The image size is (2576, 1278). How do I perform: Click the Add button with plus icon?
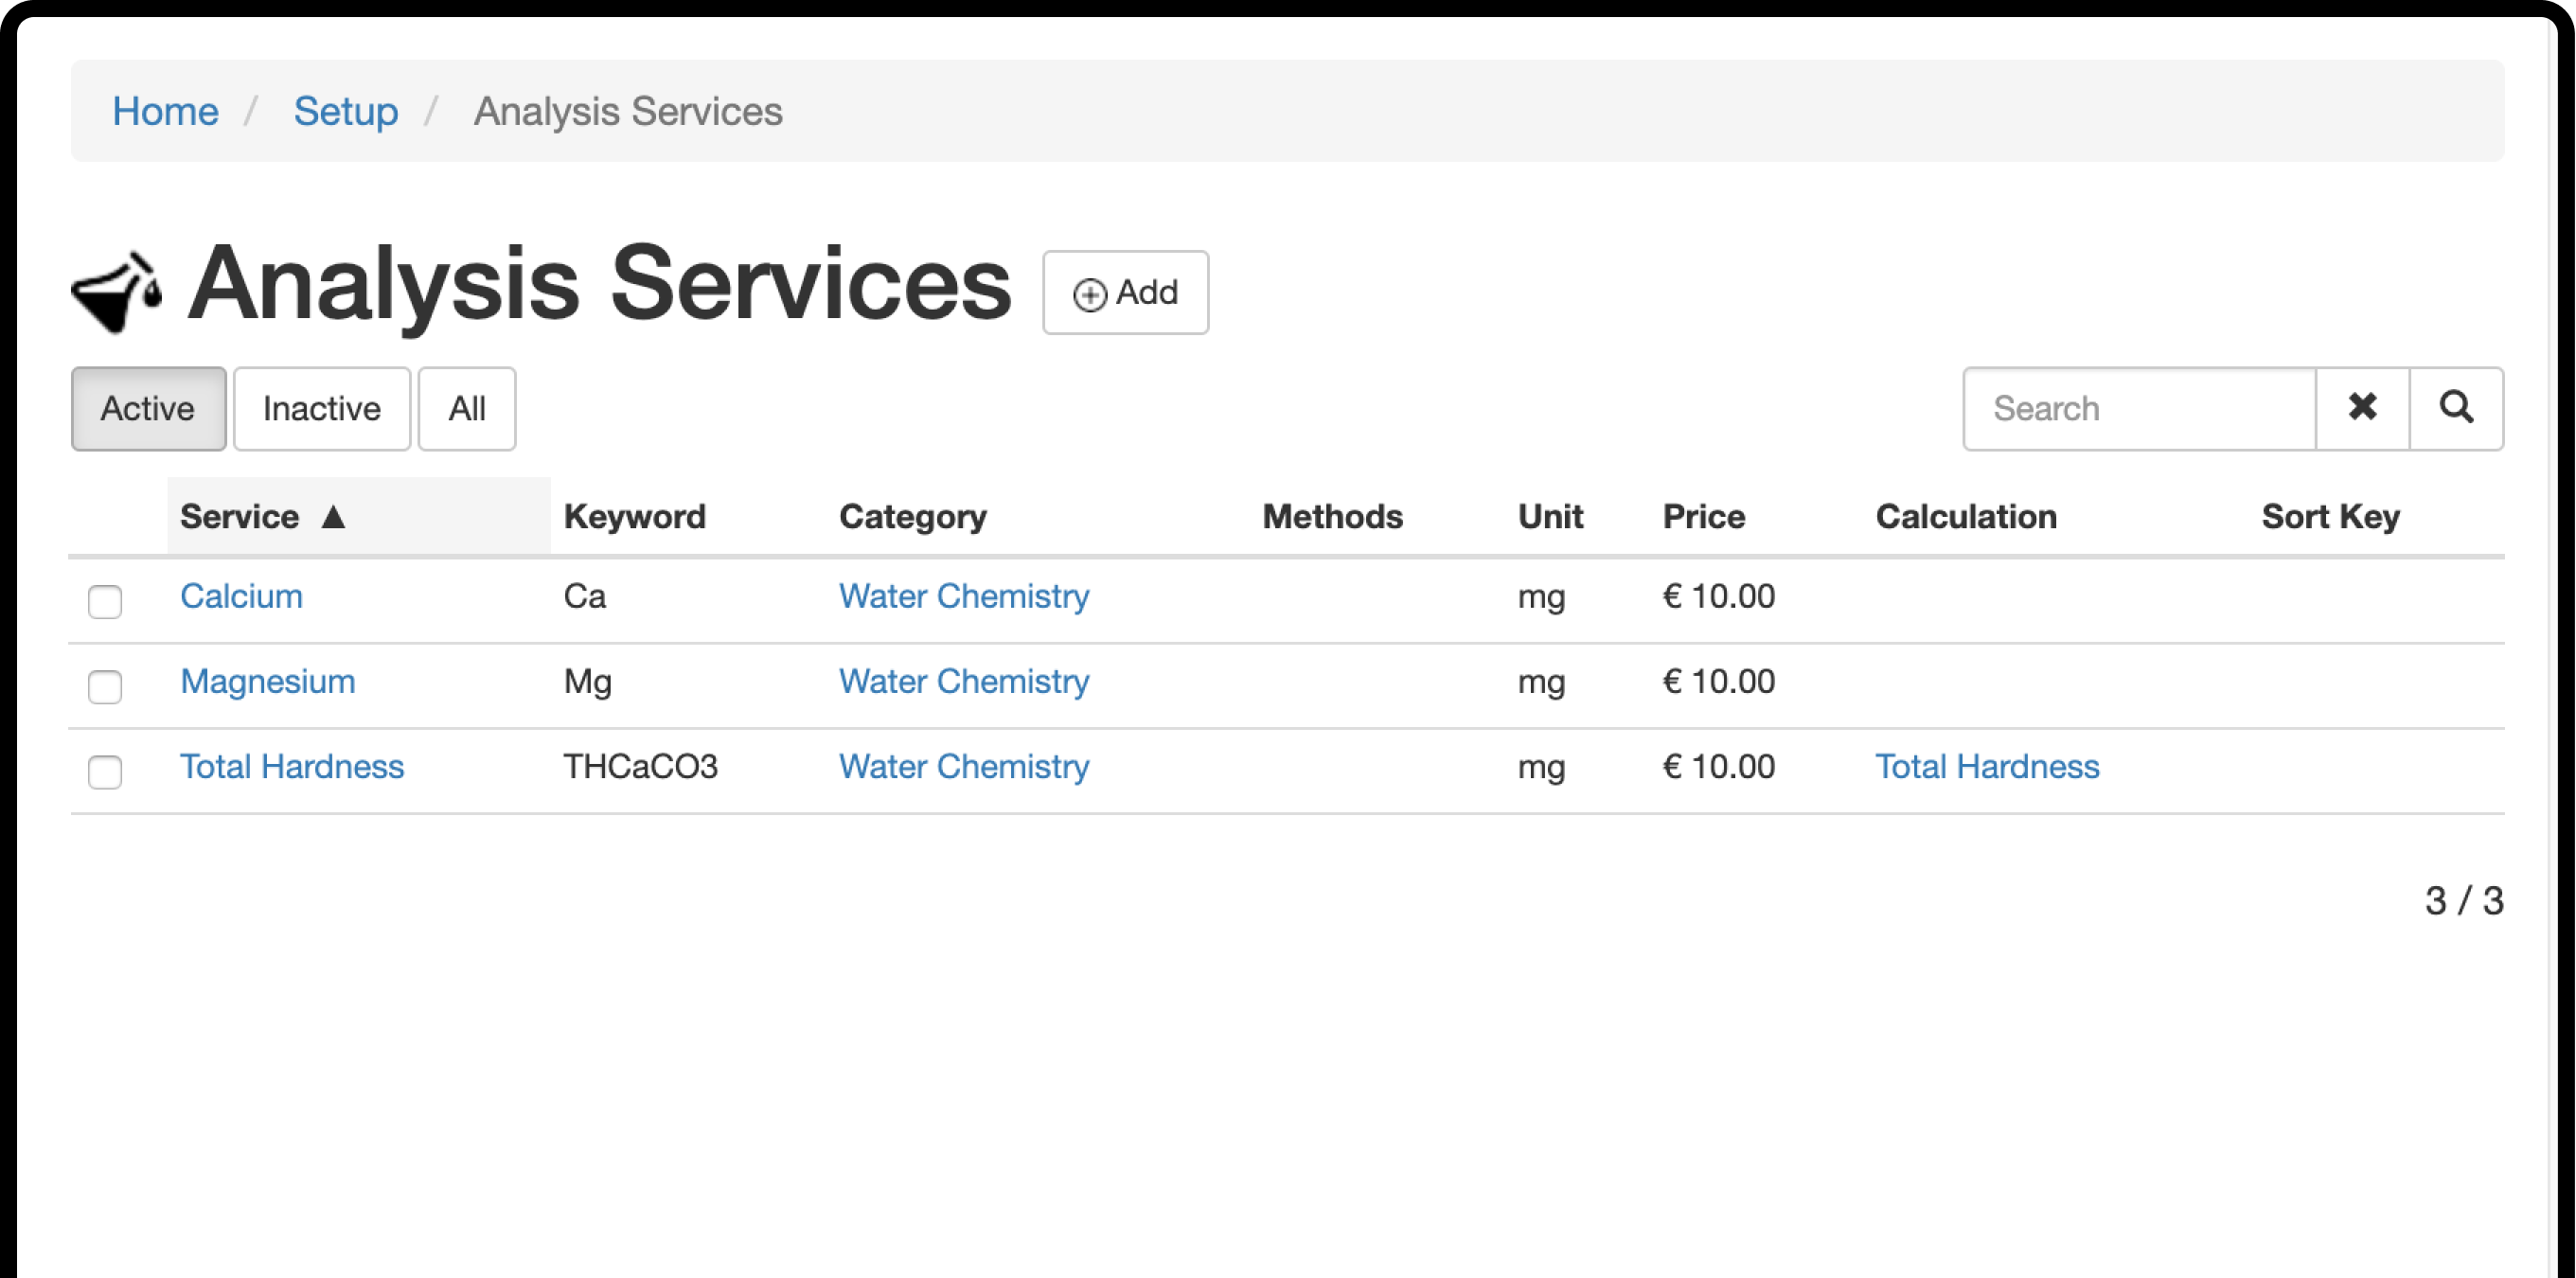(x=1125, y=293)
